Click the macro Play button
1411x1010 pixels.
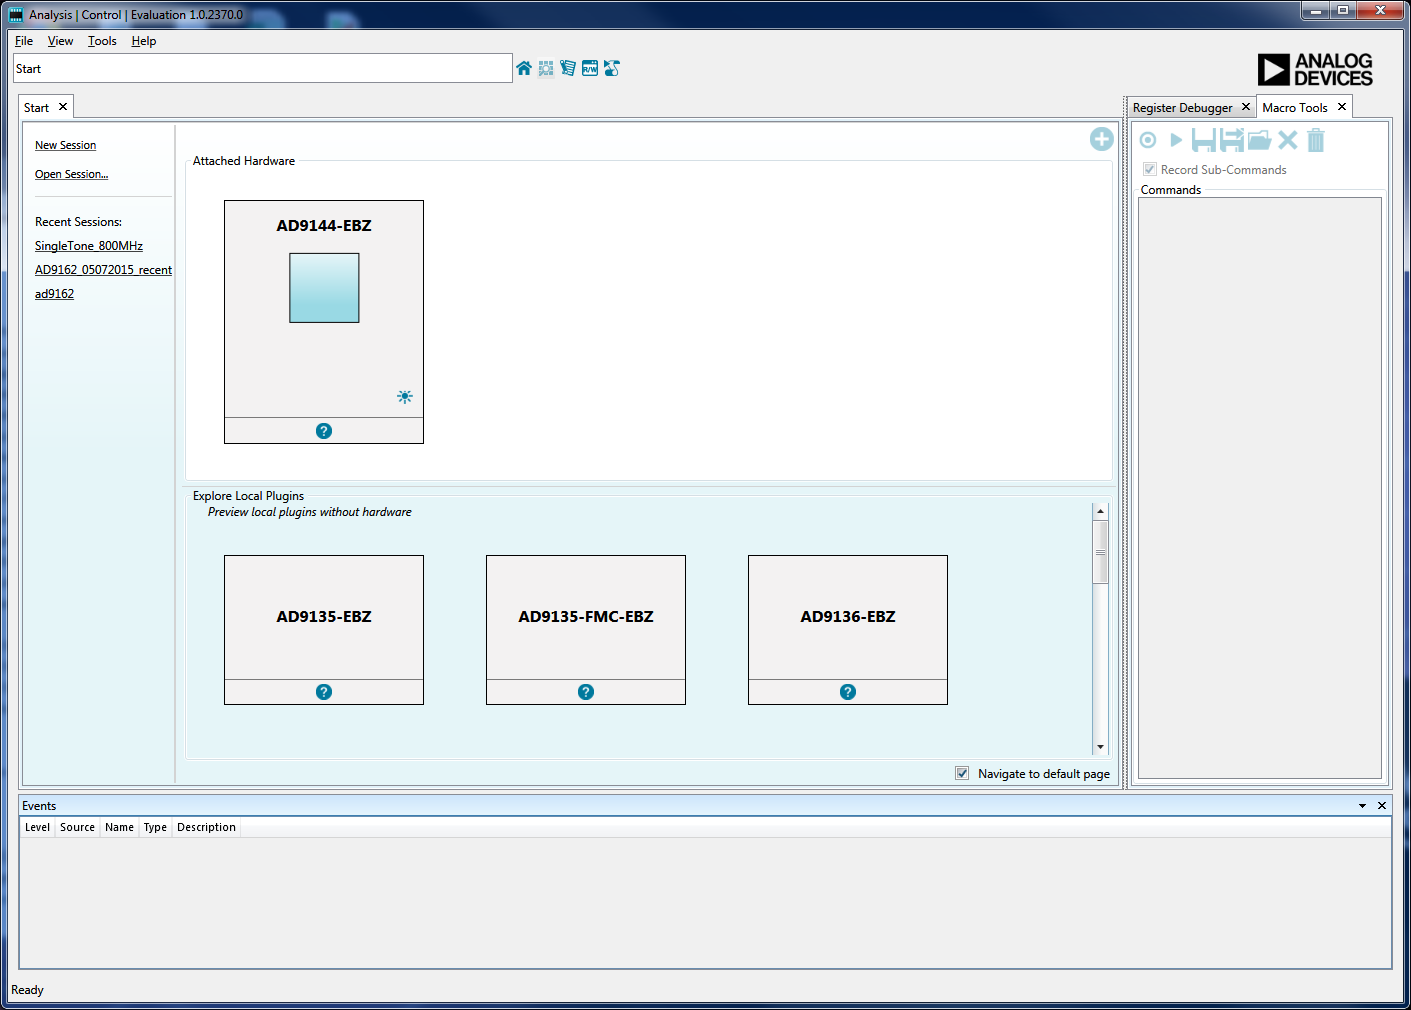[1176, 140]
